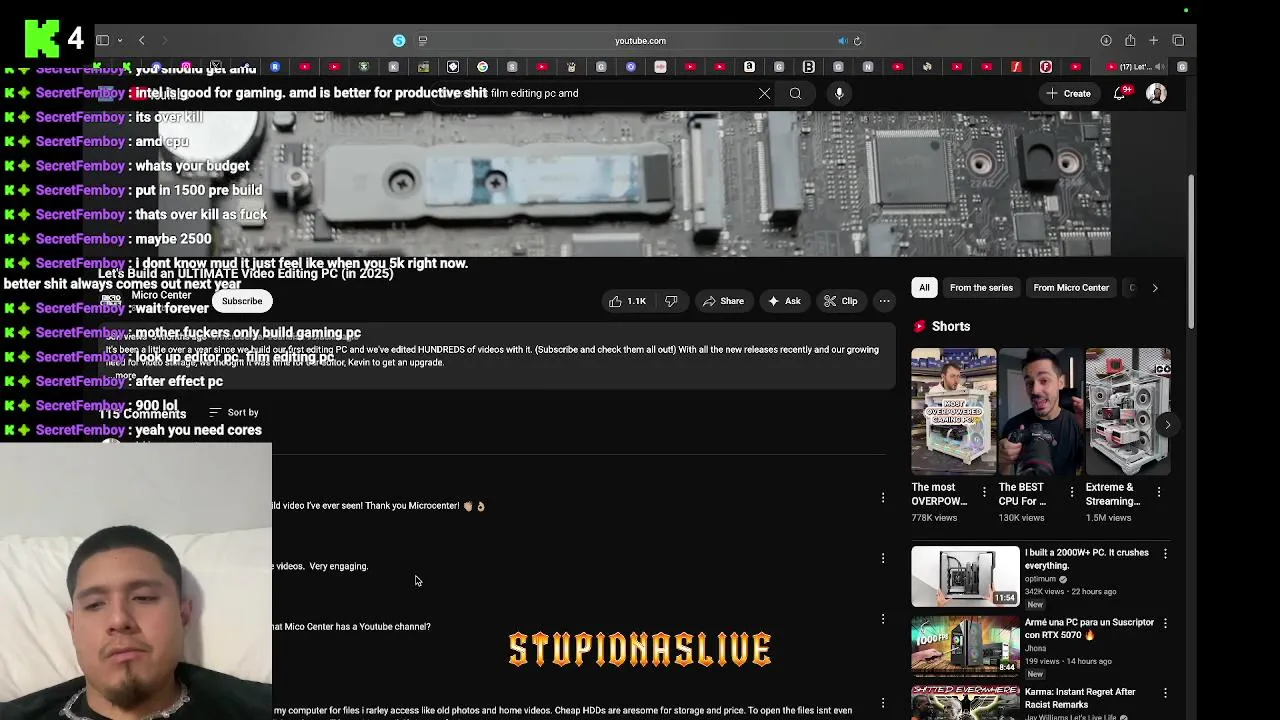Open the Shorts section heading
This screenshot has height=720, width=1280.
click(951, 326)
